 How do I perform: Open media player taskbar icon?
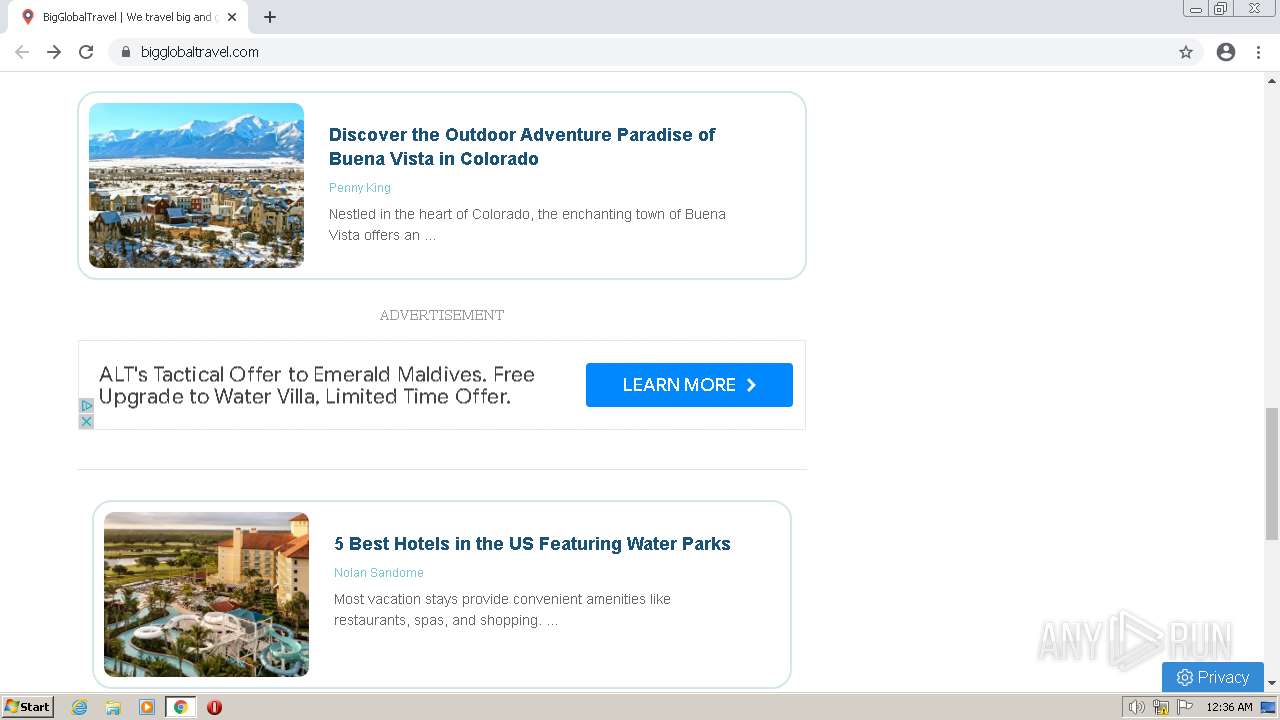(x=147, y=707)
